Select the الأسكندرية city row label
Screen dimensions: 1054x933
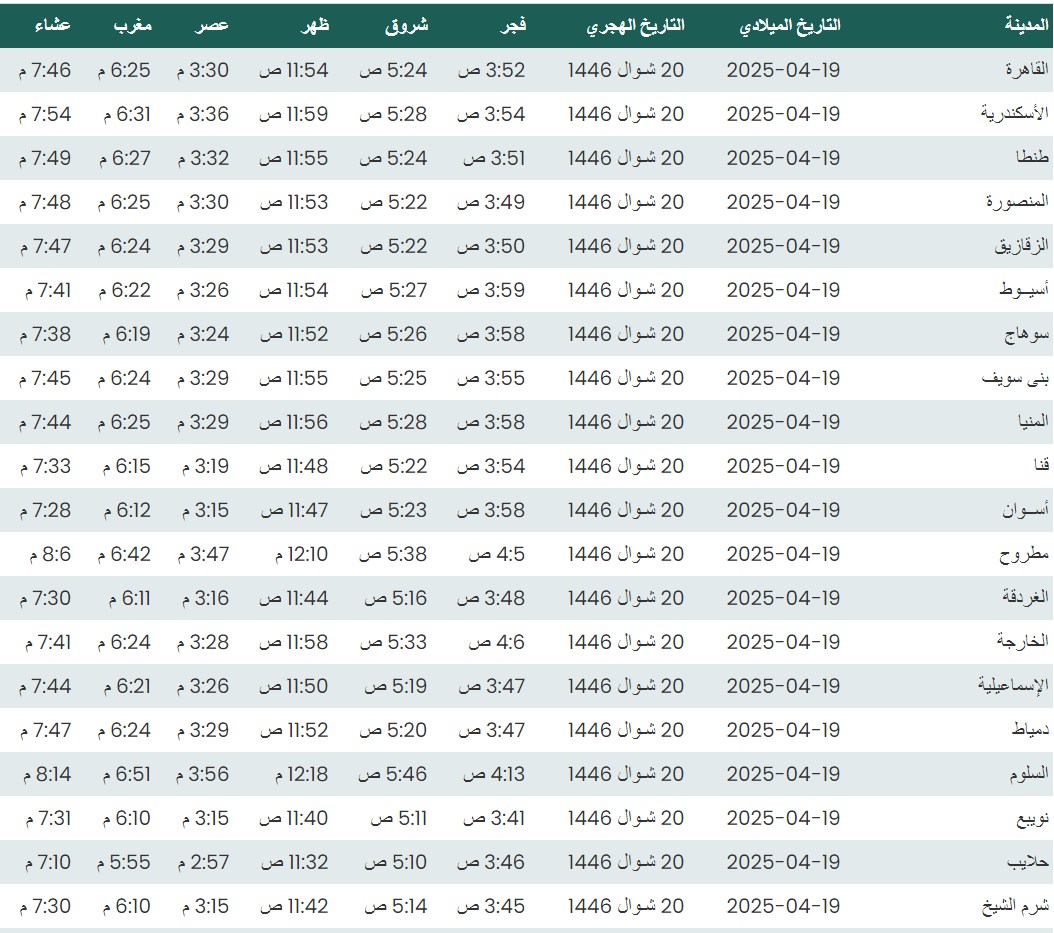click(x=1015, y=114)
